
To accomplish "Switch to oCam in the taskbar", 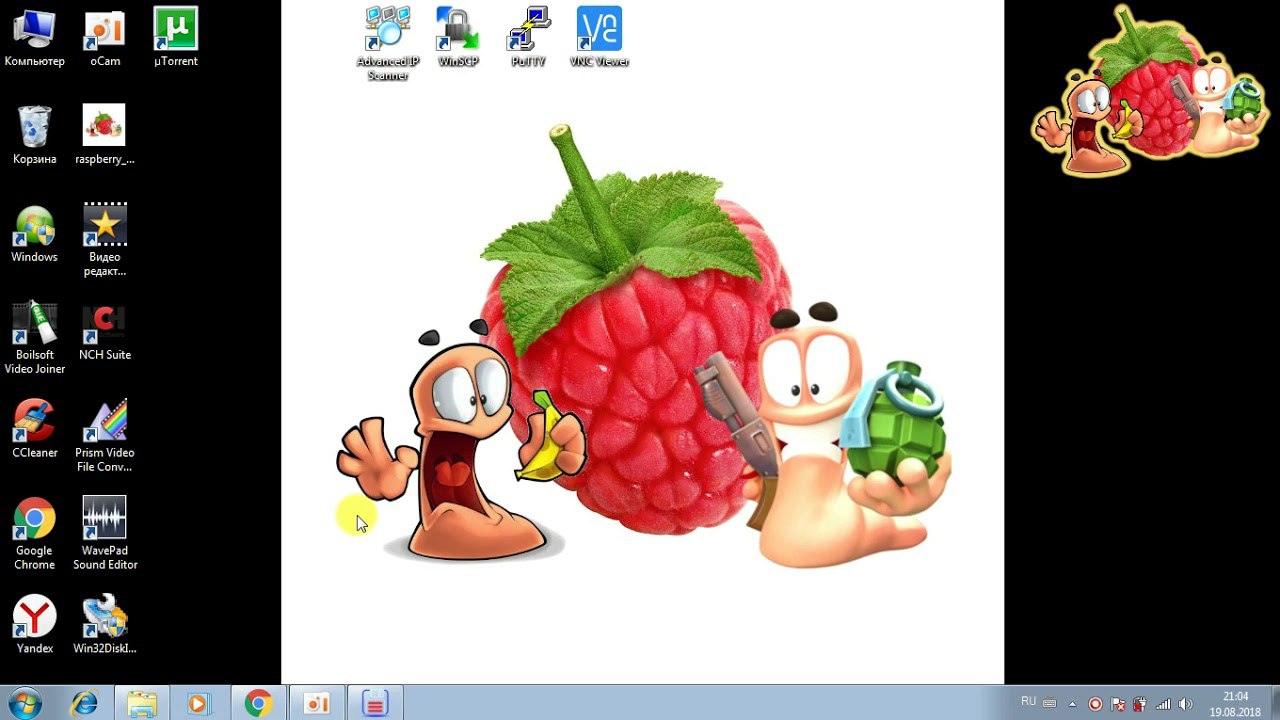I will [x=317, y=704].
